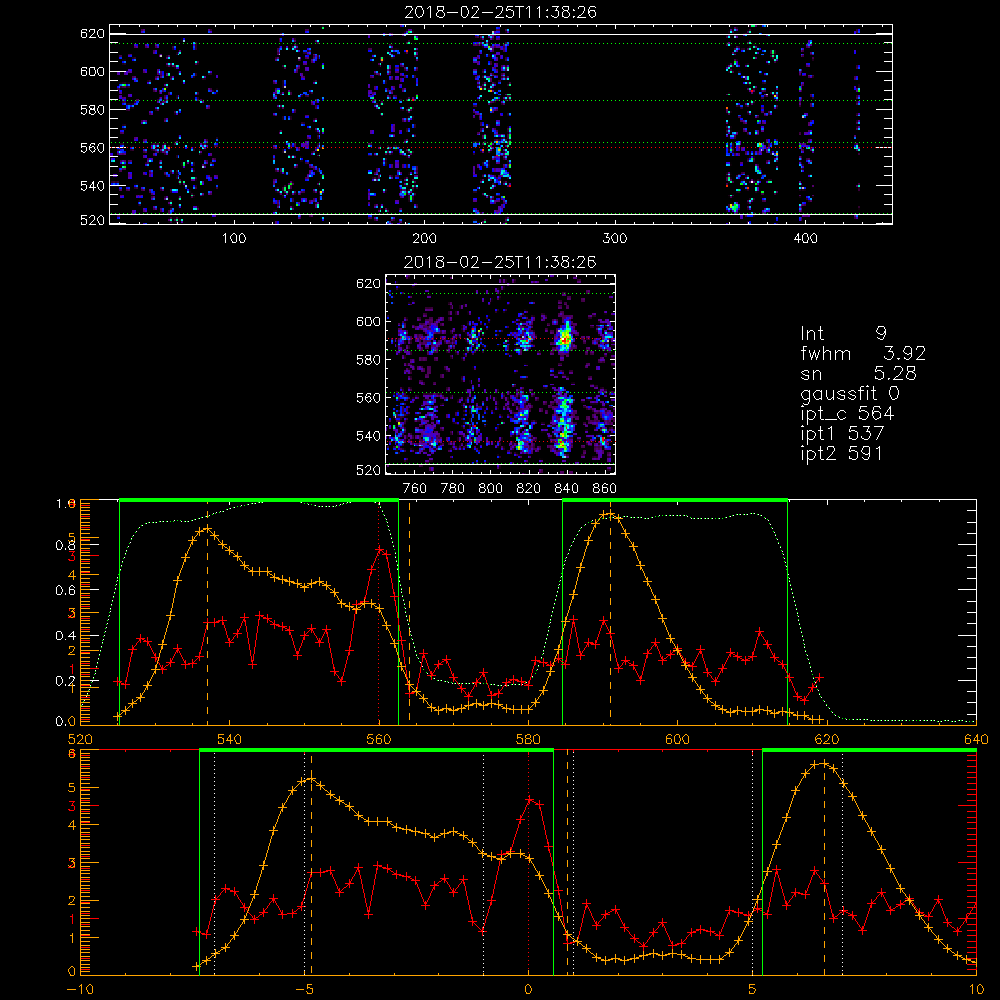This screenshot has height=1000, width=1000.
Task: Click the orange peak near -5 on bottom plot
Action: pyautogui.click(x=311, y=779)
